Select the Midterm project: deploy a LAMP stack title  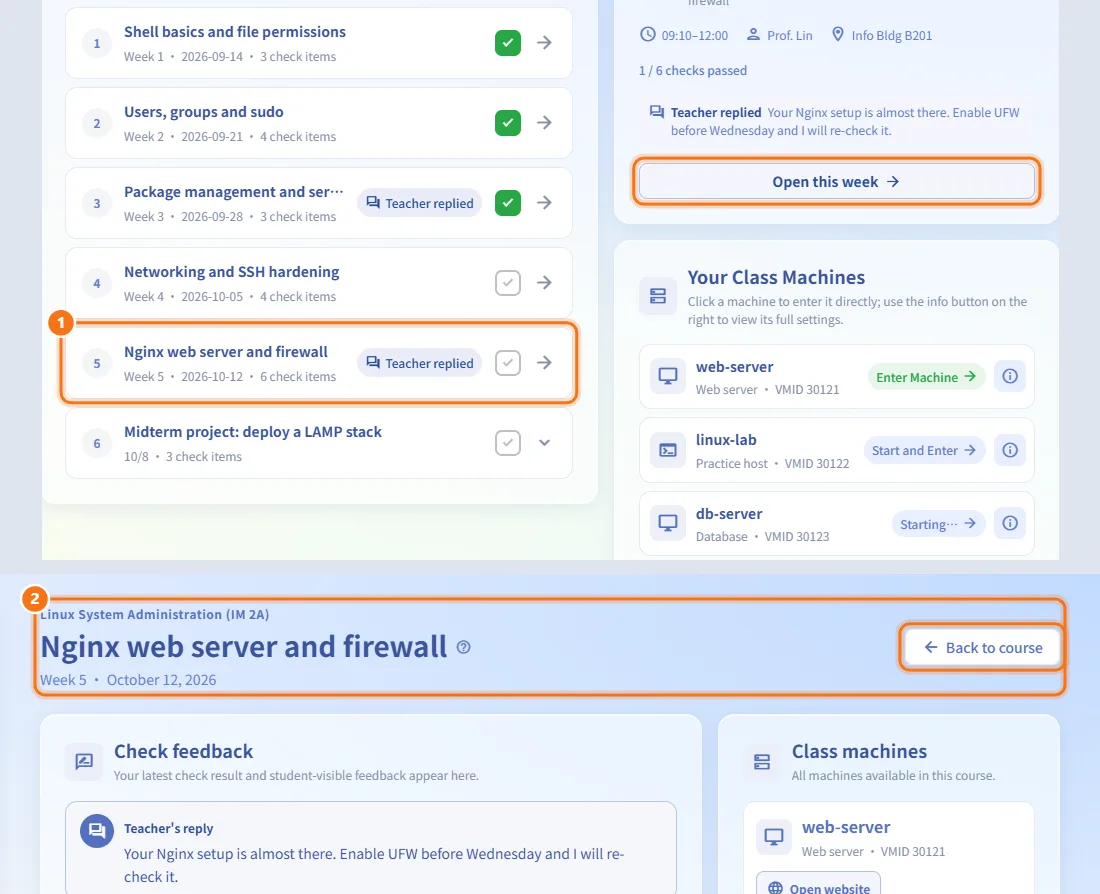point(253,432)
